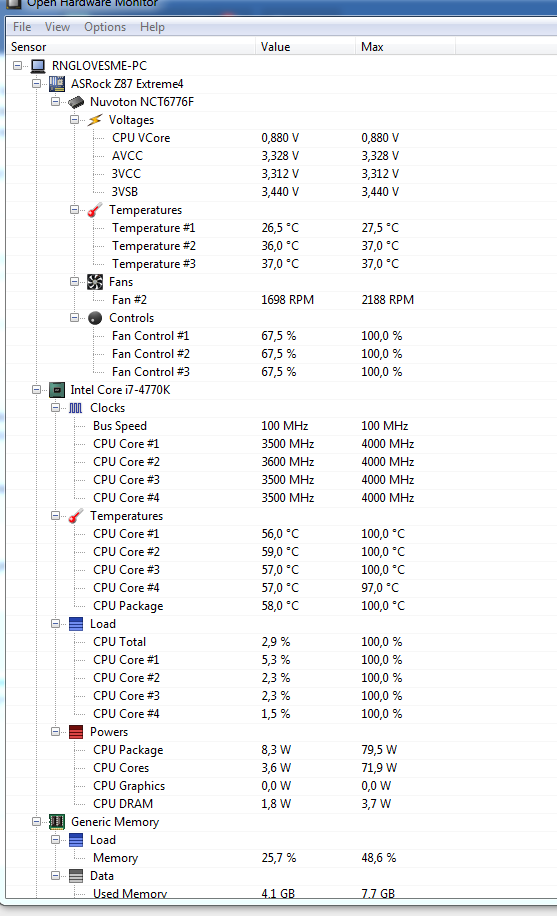Select the Memory load row

coord(282,858)
